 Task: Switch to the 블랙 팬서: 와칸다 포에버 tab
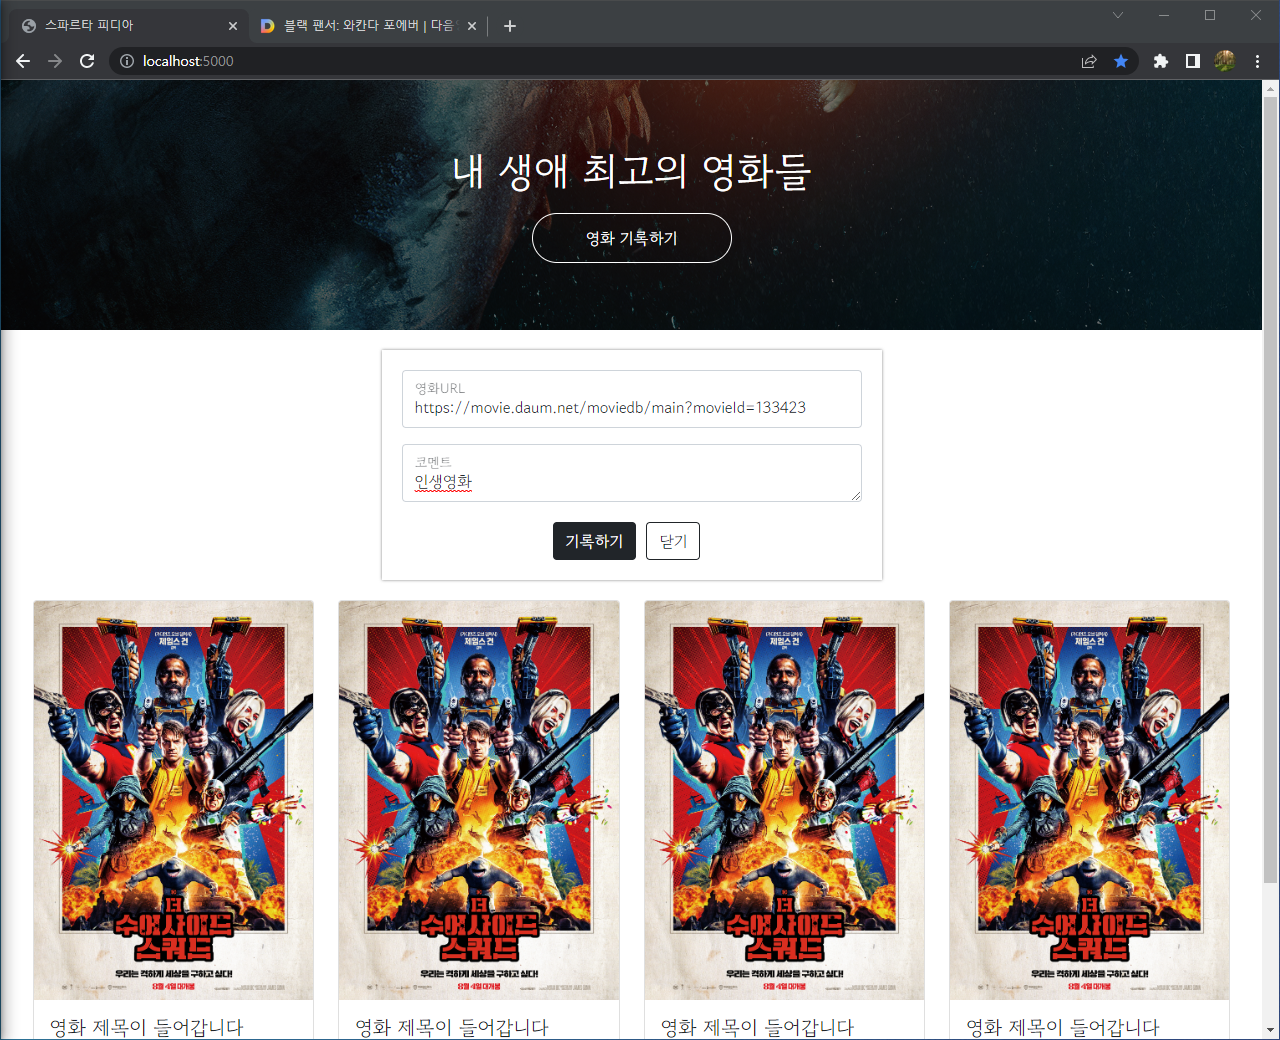click(x=368, y=26)
